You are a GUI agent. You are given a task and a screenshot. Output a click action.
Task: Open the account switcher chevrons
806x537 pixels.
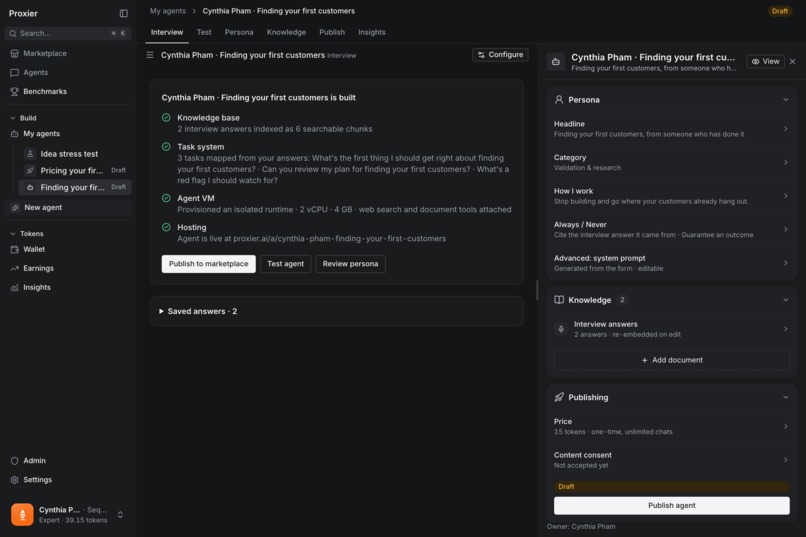click(x=120, y=514)
